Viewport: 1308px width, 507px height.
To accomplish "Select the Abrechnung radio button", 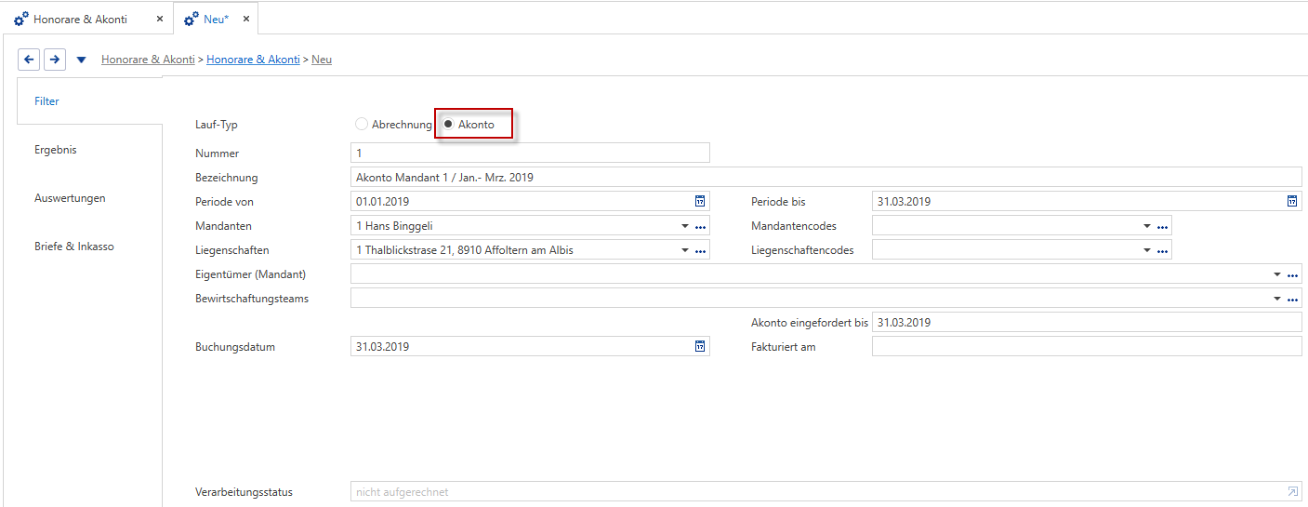I will coord(362,125).
